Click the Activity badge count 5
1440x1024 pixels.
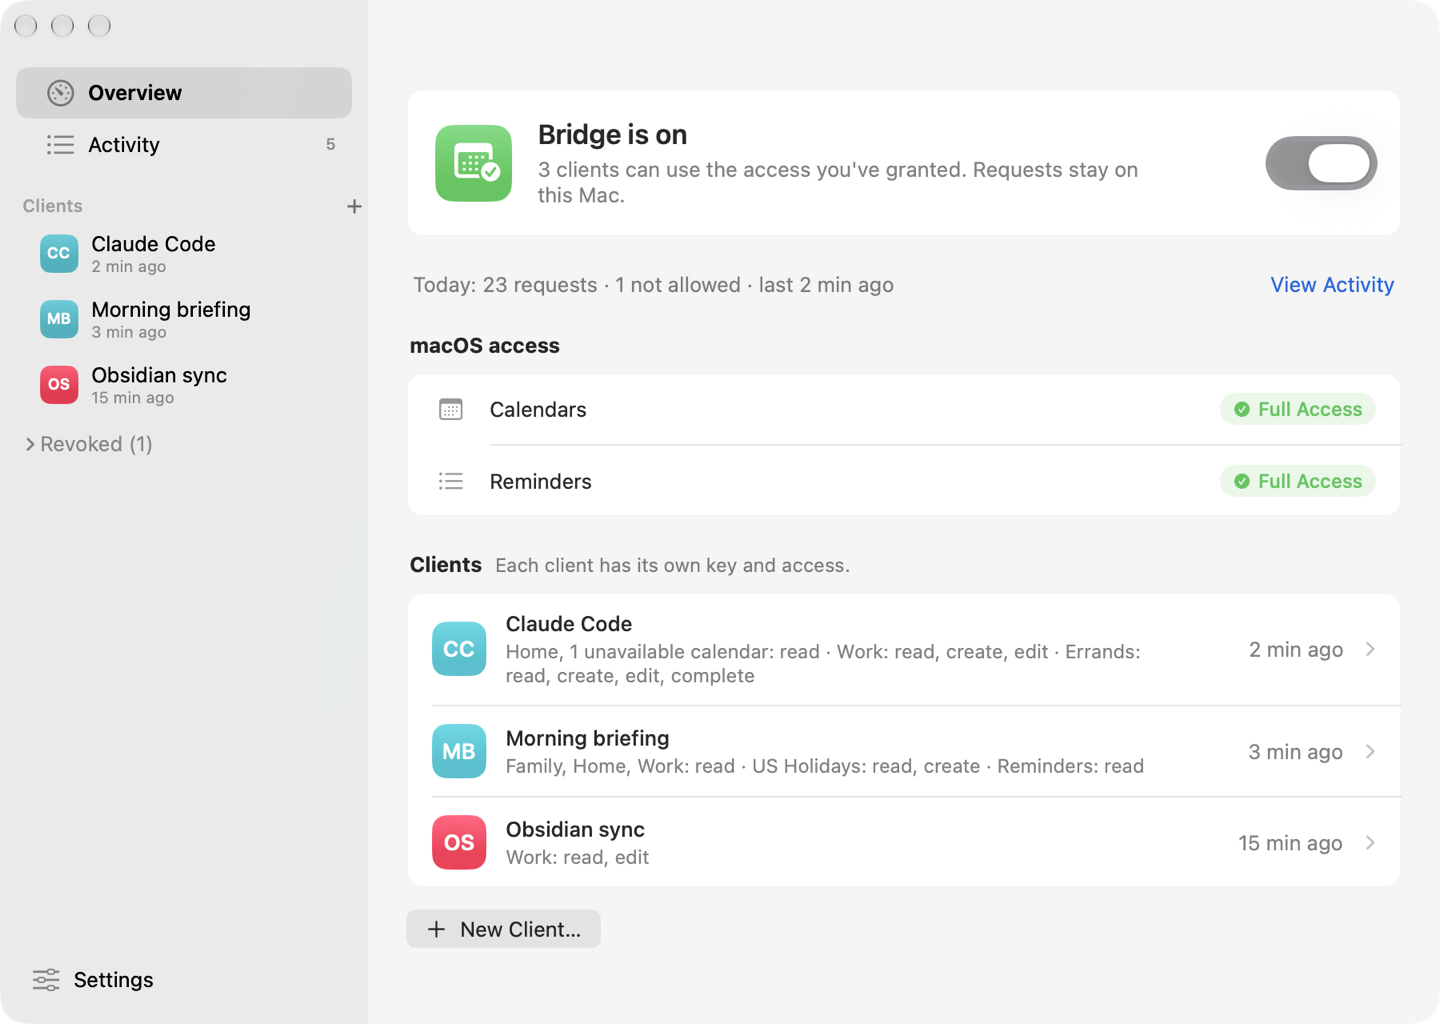point(330,145)
